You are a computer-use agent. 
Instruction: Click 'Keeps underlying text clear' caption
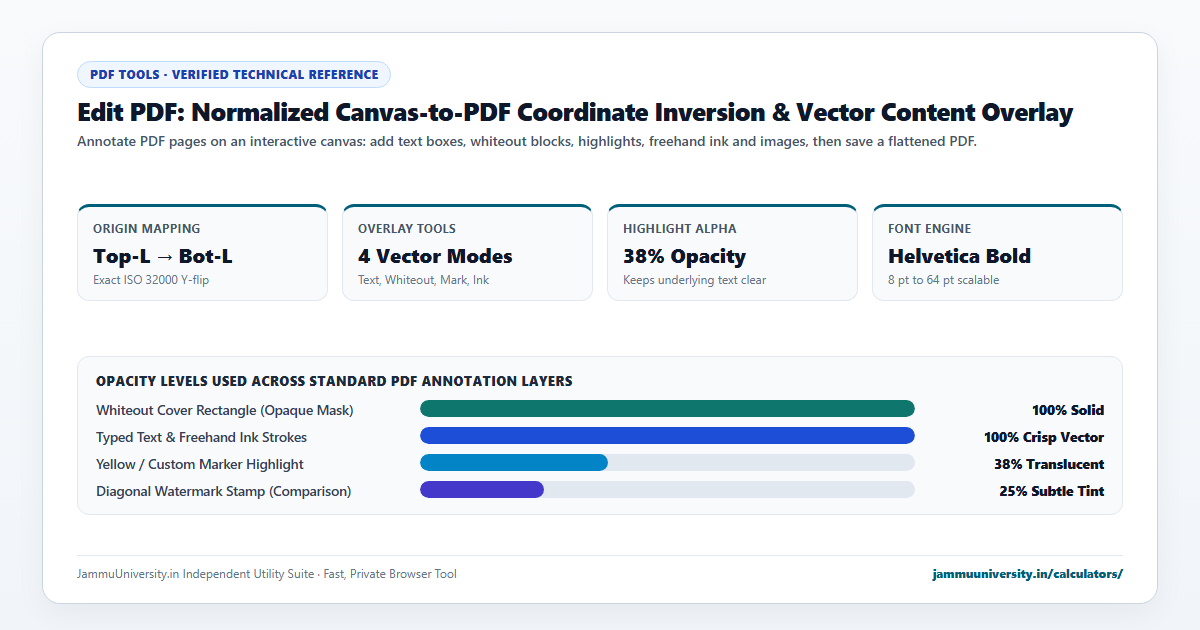click(694, 280)
